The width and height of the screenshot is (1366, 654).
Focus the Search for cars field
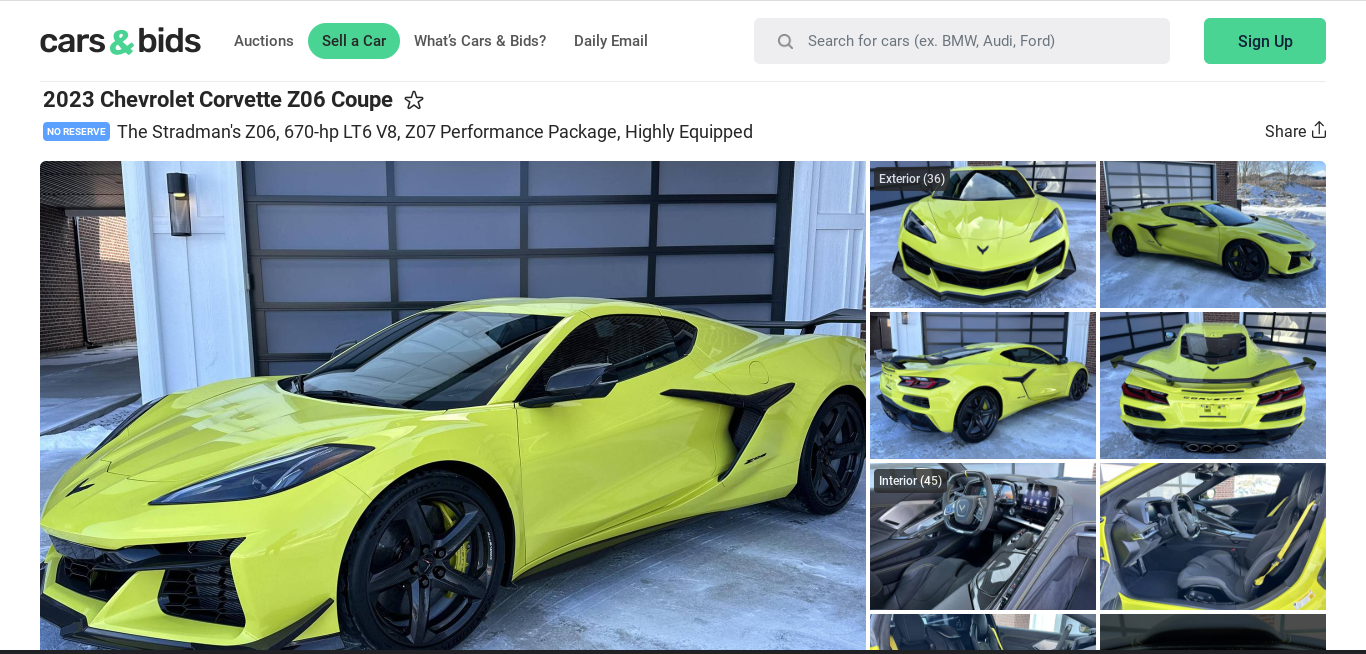point(962,41)
